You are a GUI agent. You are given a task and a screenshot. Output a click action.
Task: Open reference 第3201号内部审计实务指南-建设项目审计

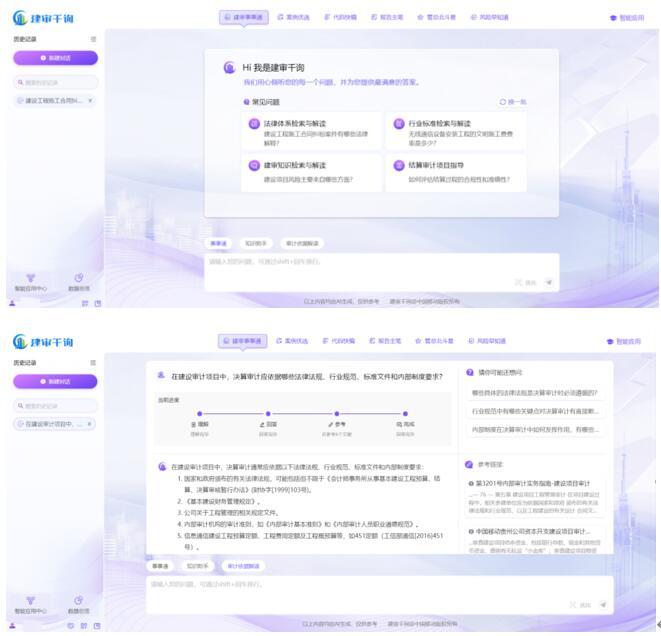click(x=535, y=497)
